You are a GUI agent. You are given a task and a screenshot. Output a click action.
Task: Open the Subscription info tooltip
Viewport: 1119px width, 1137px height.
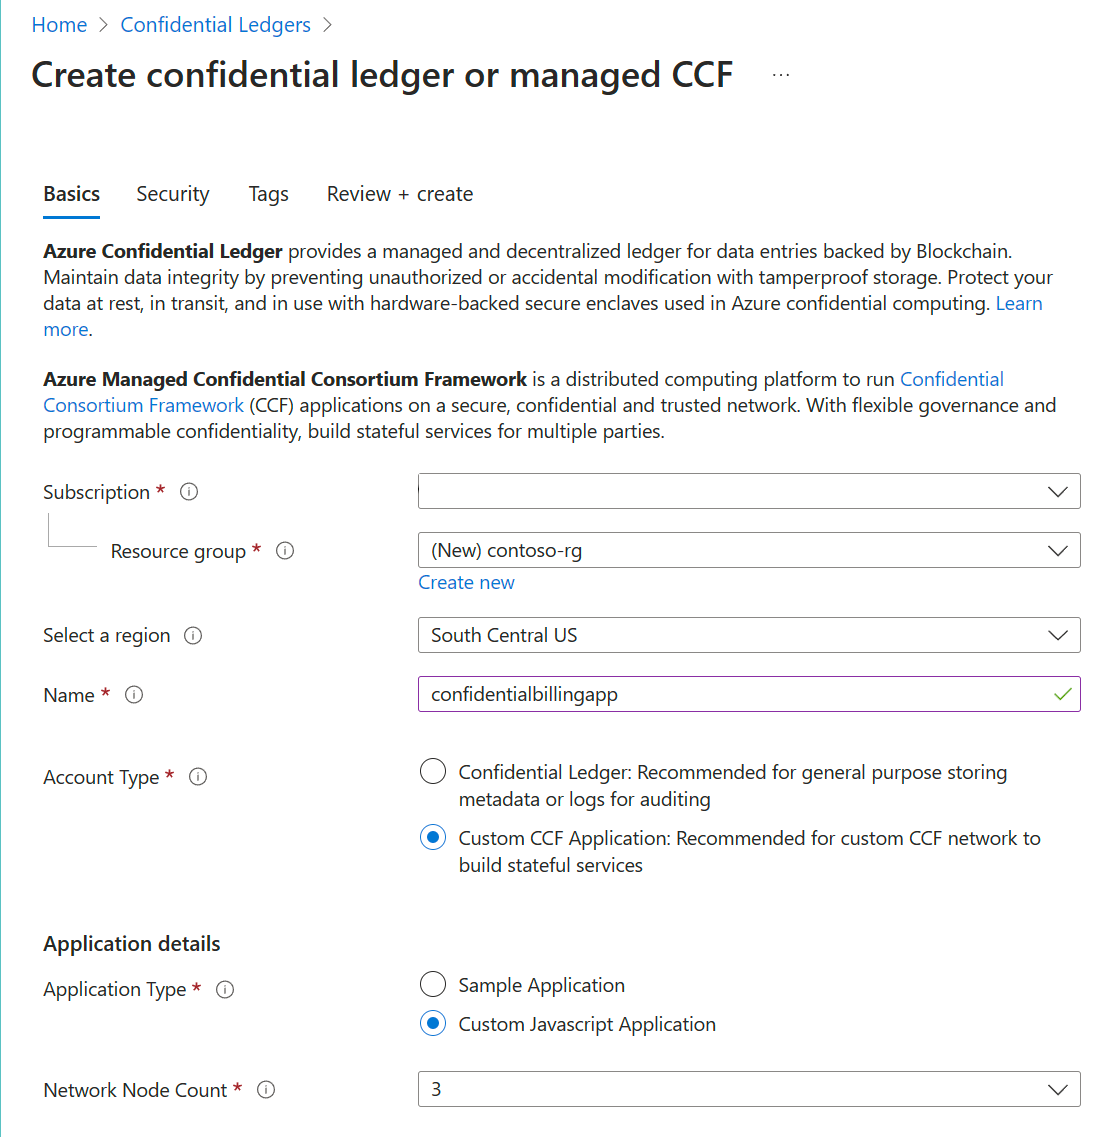point(189,491)
